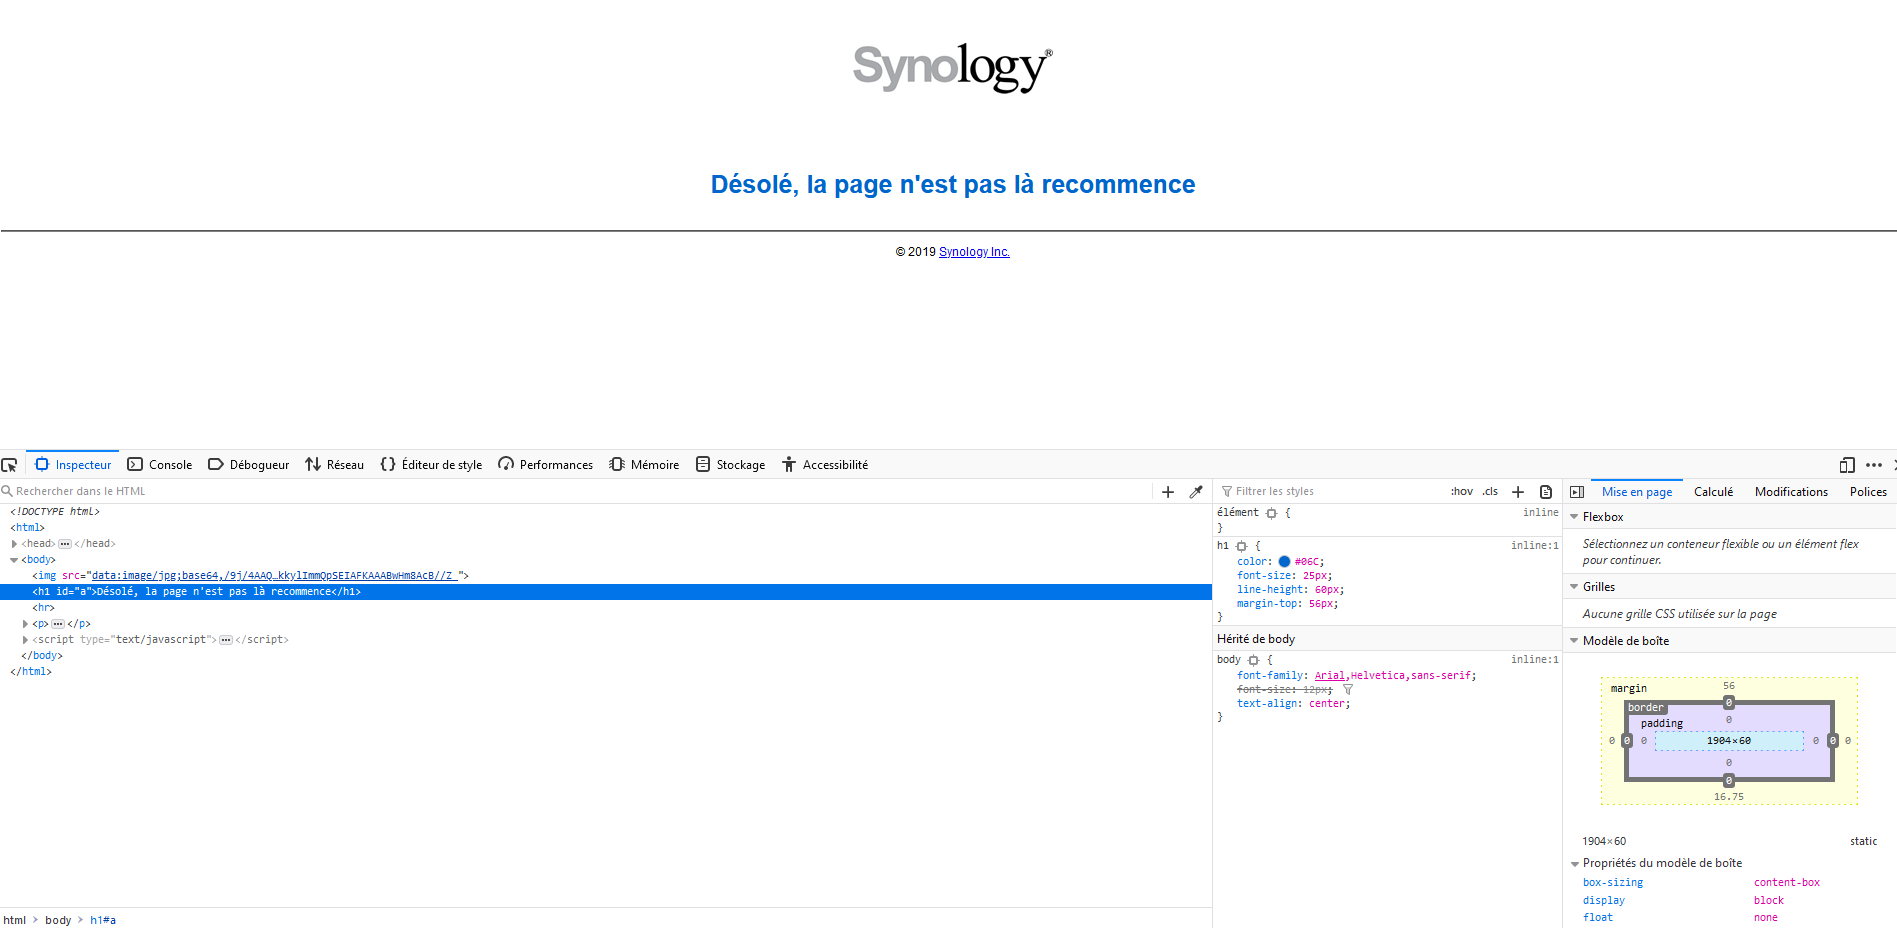Switch to the Console tab
Screen dimensions: 1897x928
pyautogui.click(x=160, y=465)
